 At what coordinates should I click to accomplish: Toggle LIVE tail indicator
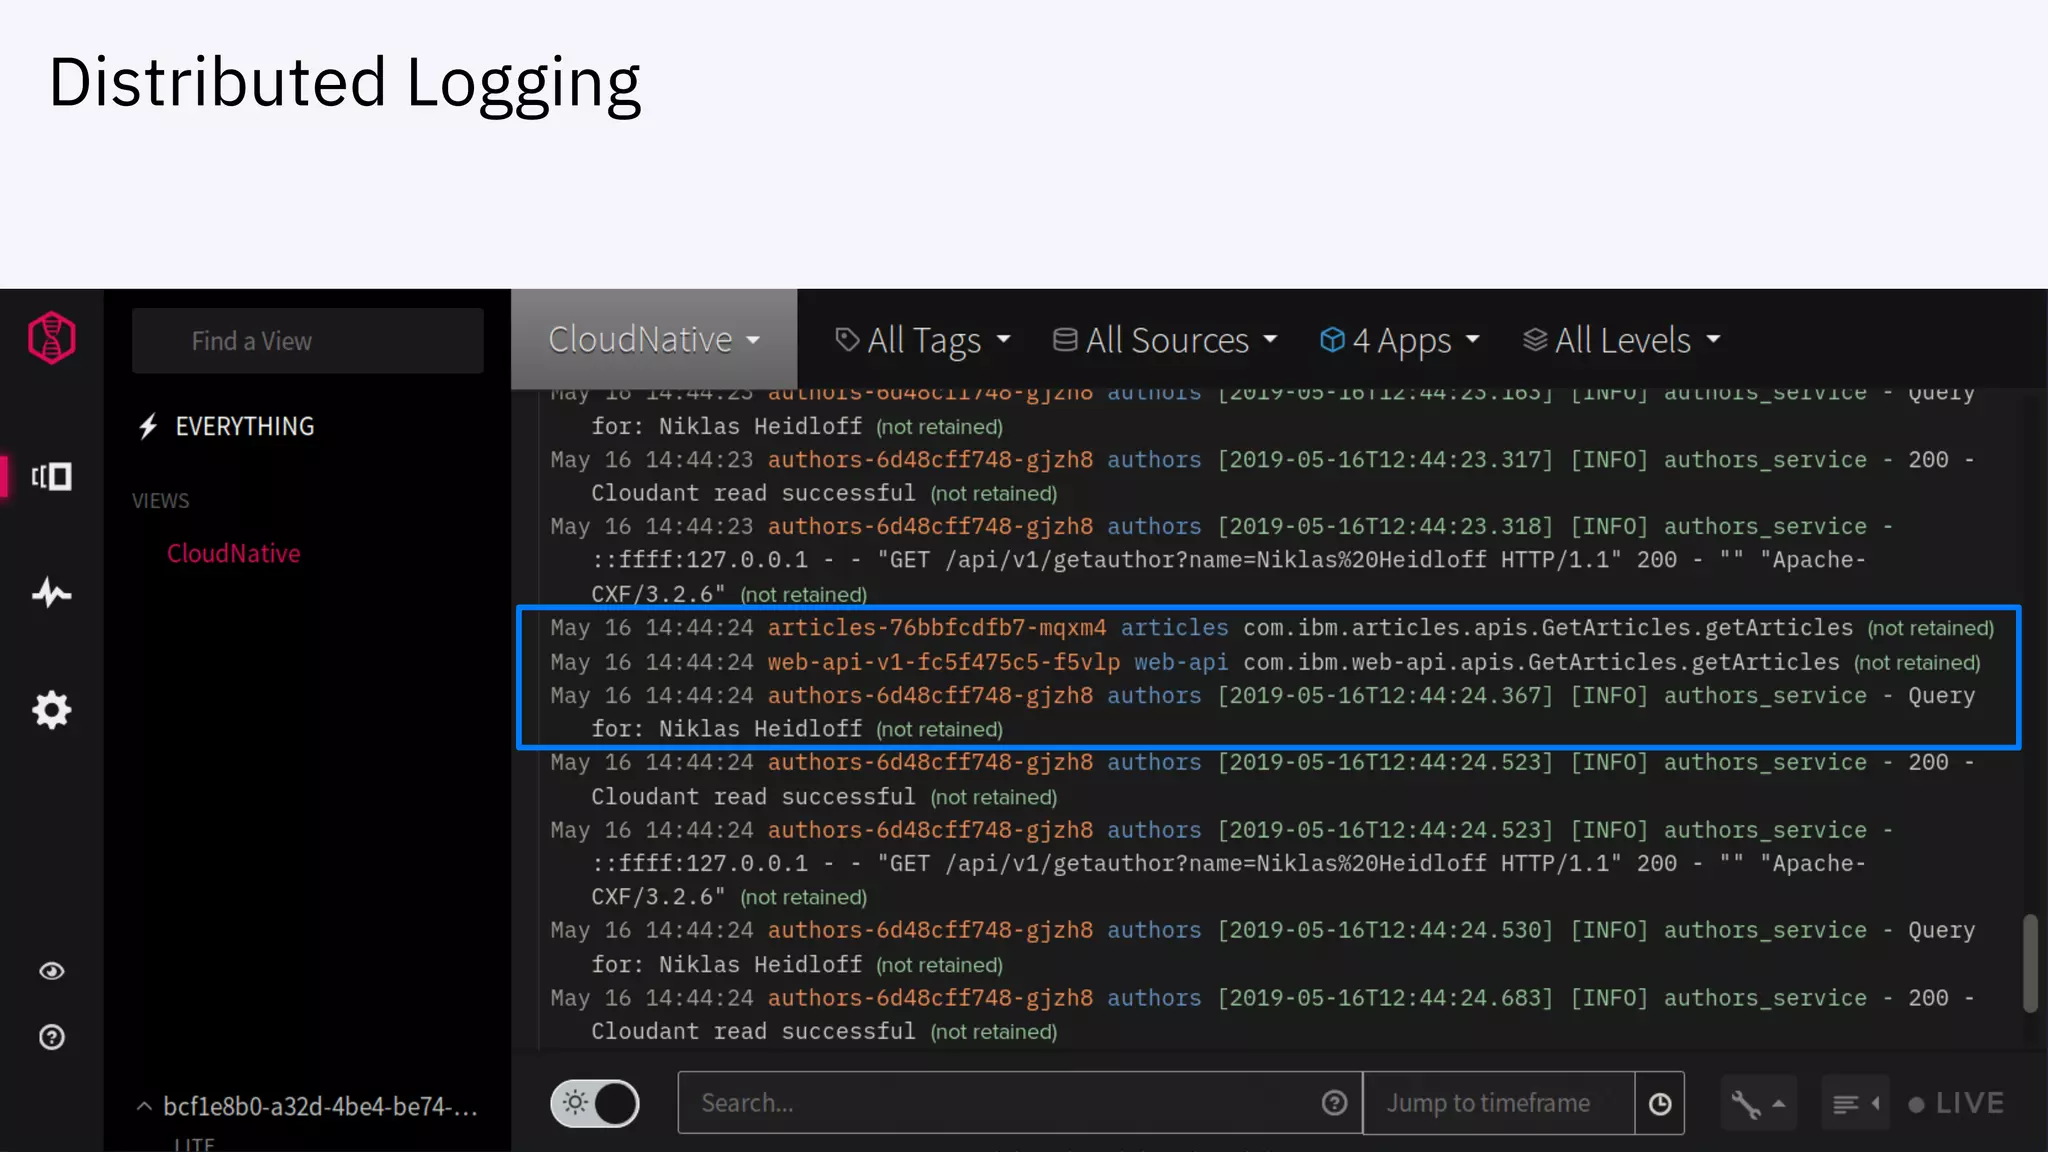[x=1955, y=1104]
